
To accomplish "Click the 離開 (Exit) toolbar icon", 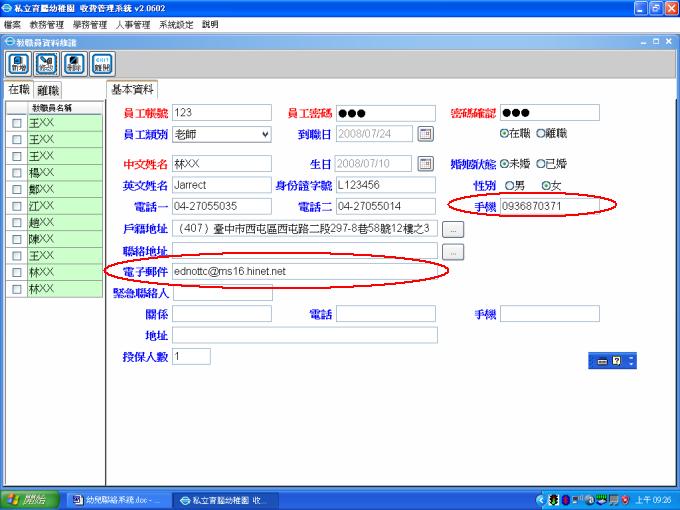I will pos(100,64).
